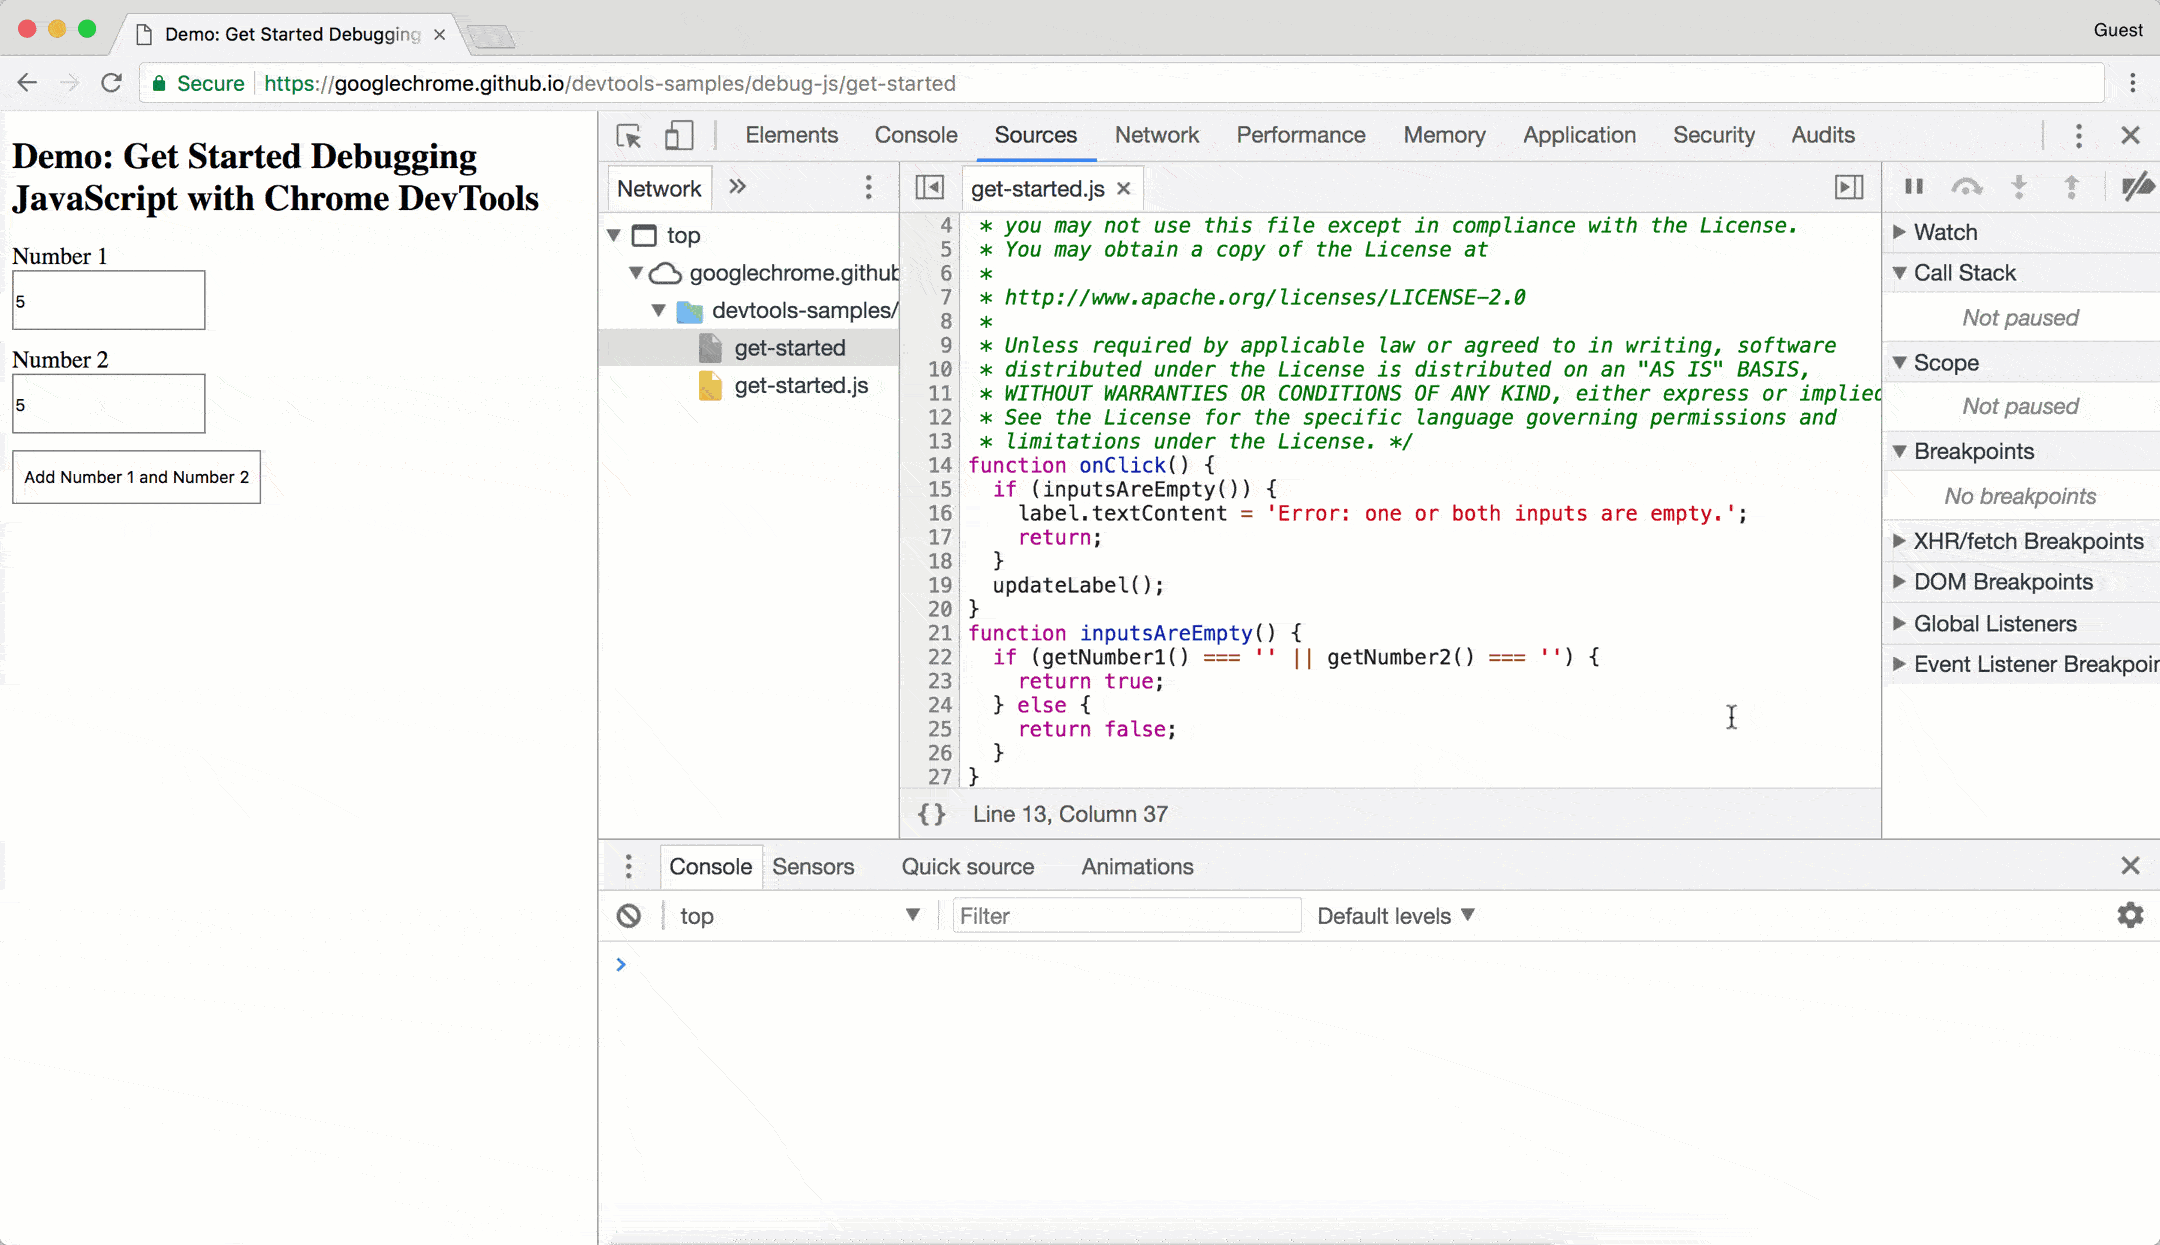This screenshot has width=2160, height=1245.
Task: Click the step into next function call icon
Action: click(2019, 187)
